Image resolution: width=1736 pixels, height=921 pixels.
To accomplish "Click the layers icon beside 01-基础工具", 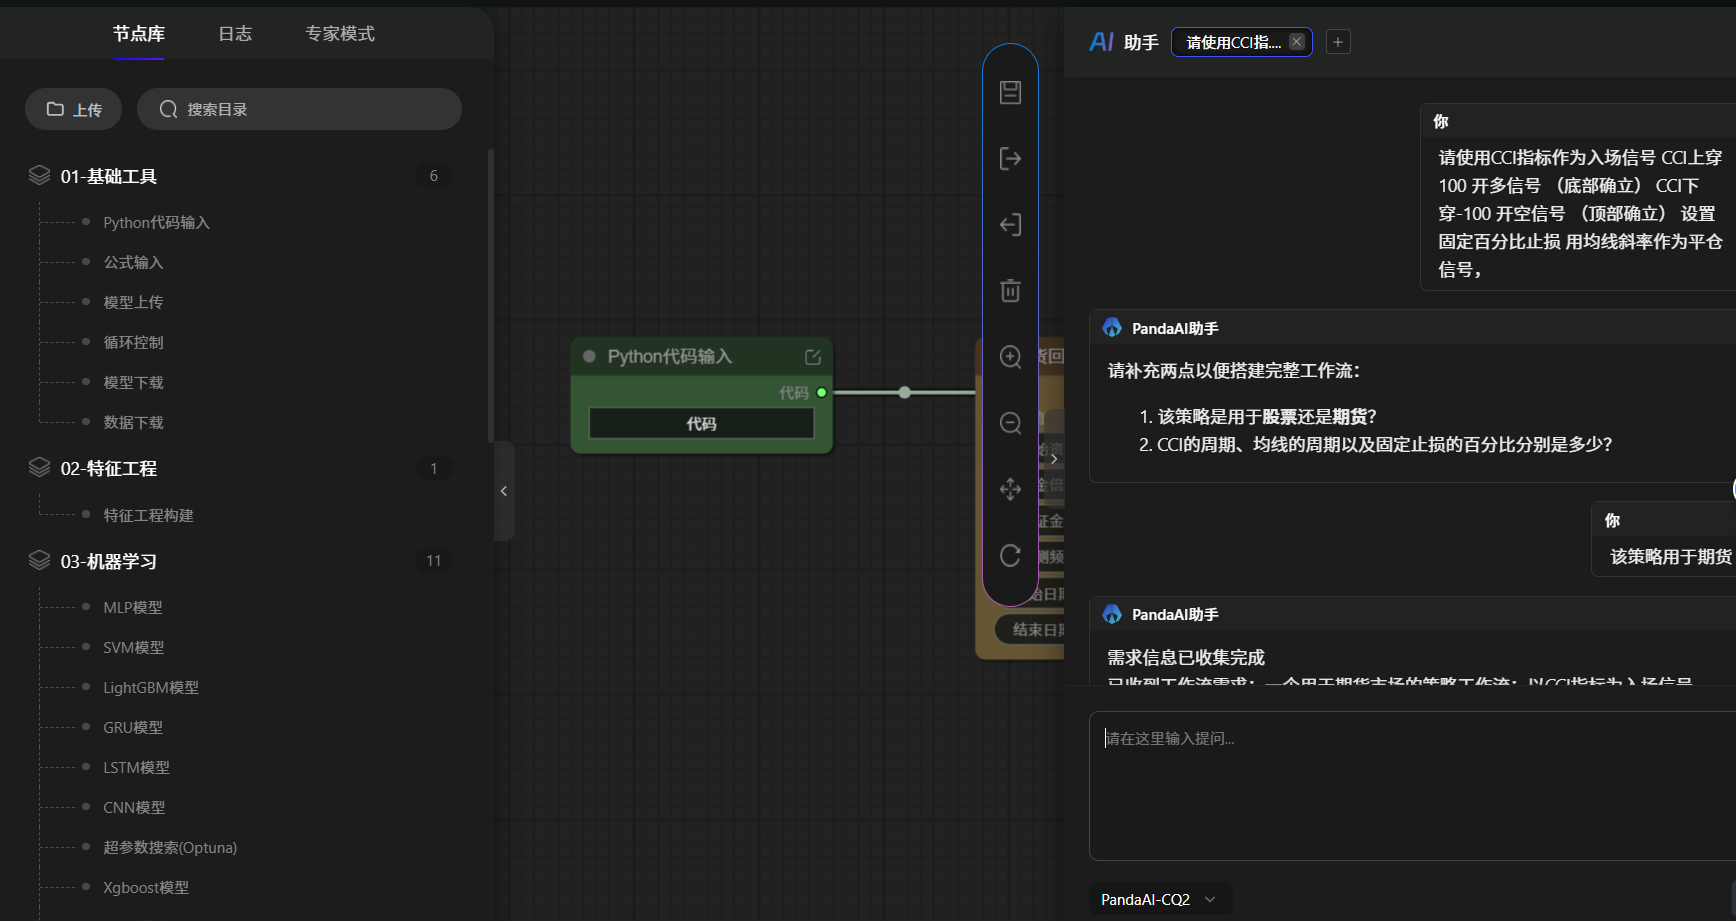I will click(x=39, y=176).
